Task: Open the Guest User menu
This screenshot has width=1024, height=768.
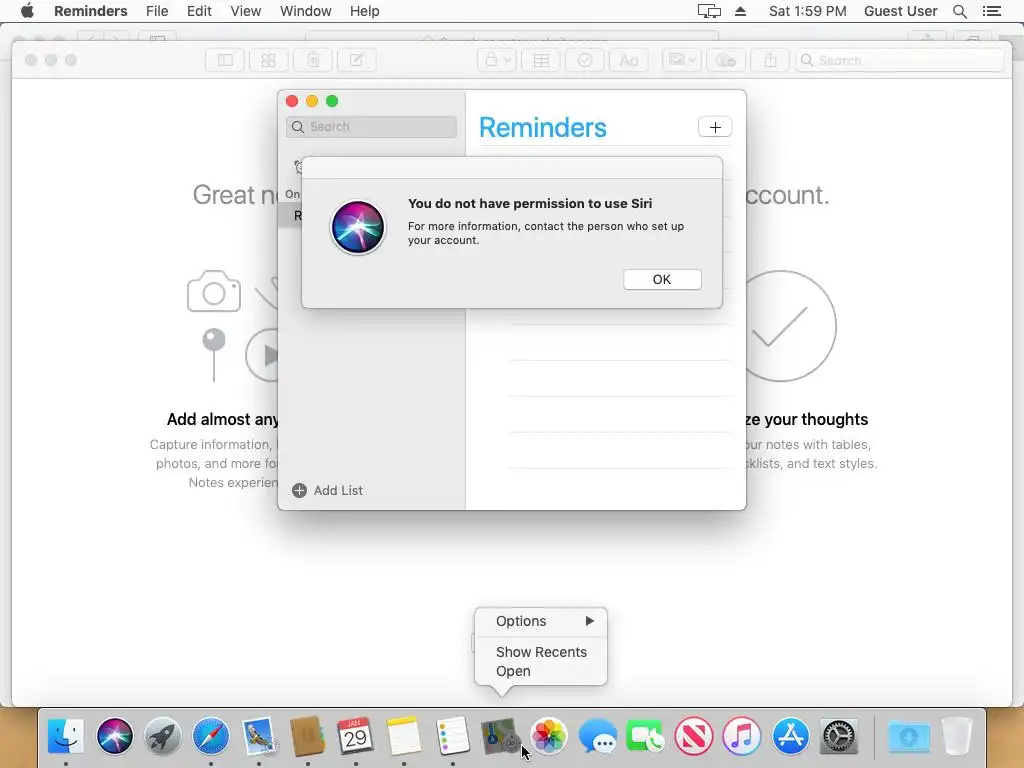Action: coord(901,11)
